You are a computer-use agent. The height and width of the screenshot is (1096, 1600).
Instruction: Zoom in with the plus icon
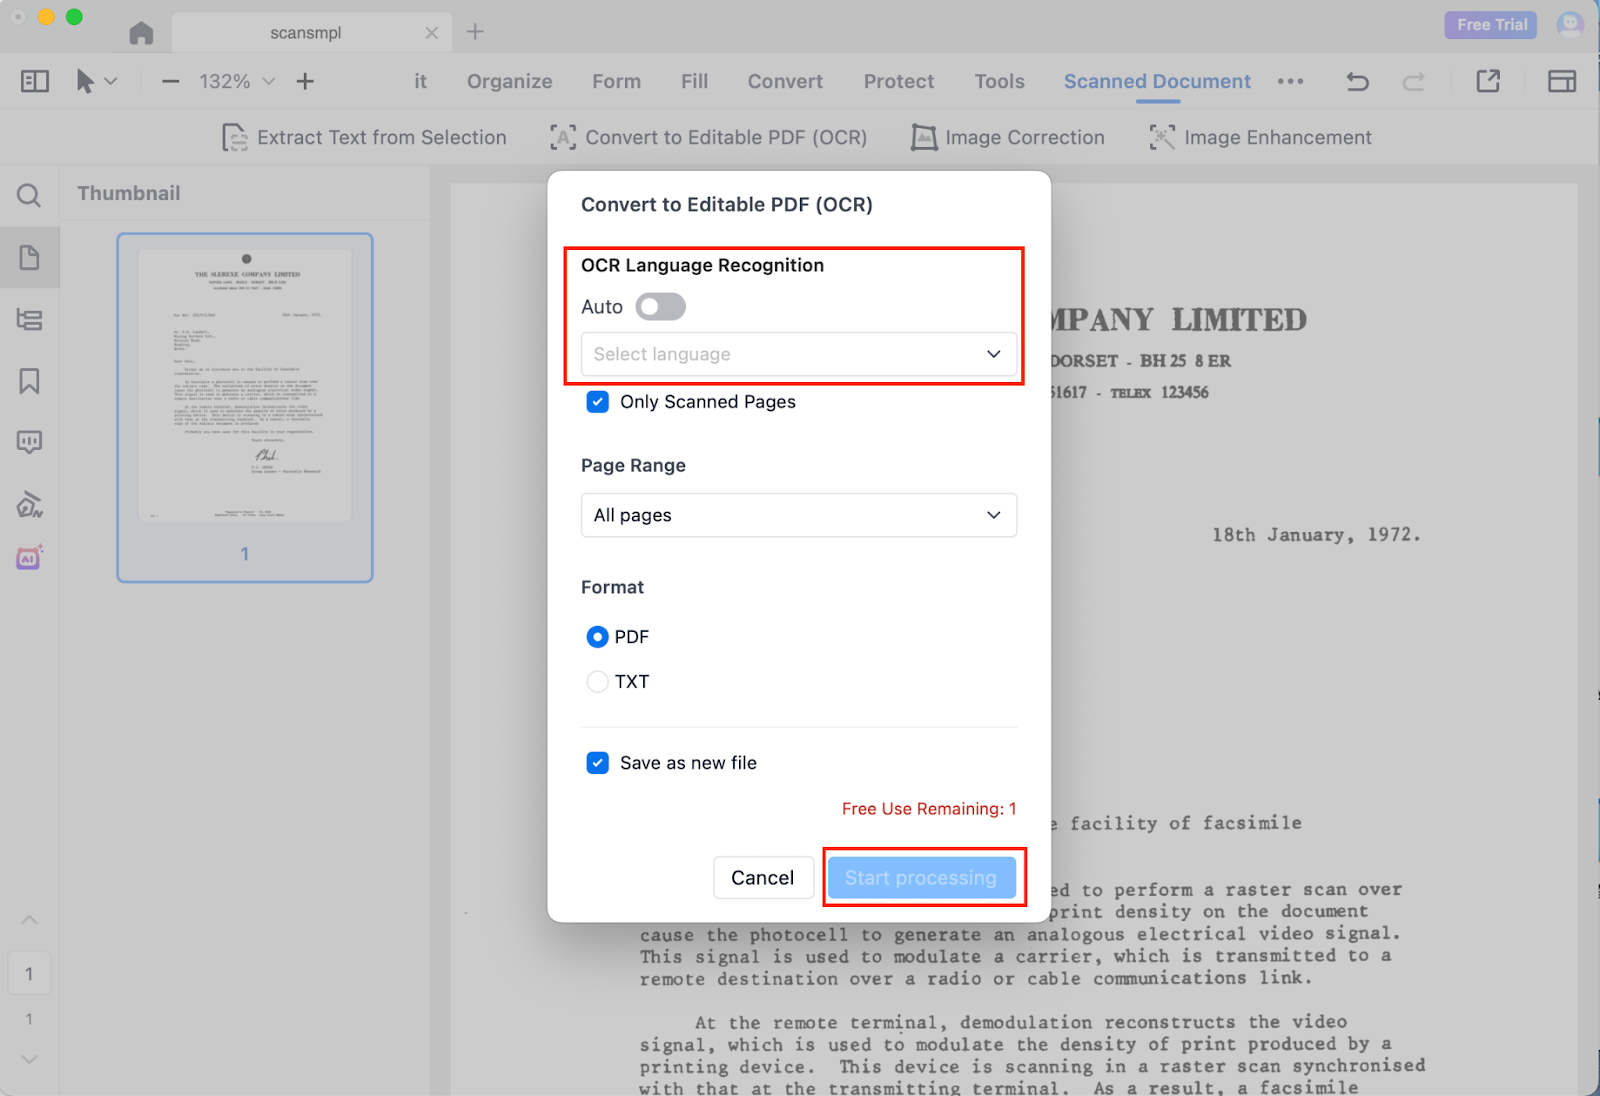coord(305,82)
